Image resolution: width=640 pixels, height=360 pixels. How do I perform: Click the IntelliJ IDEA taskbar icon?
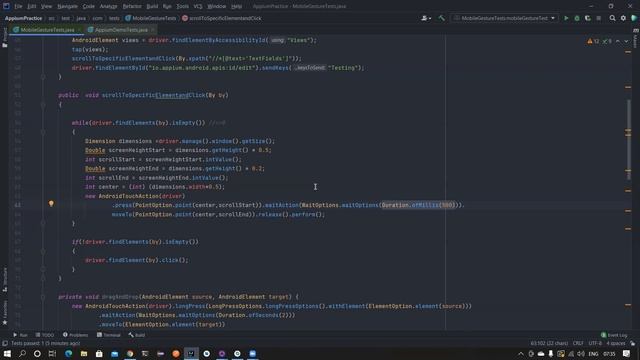191,353
